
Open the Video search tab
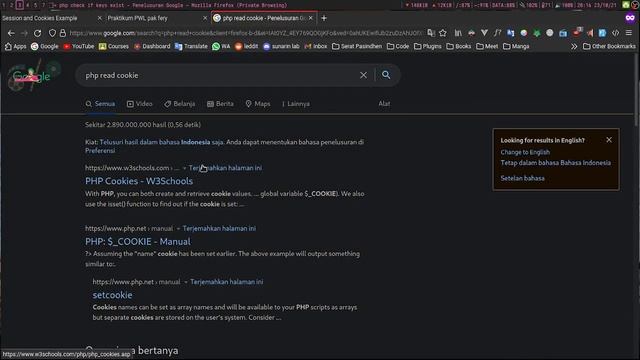pyautogui.click(x=140, y=104)
